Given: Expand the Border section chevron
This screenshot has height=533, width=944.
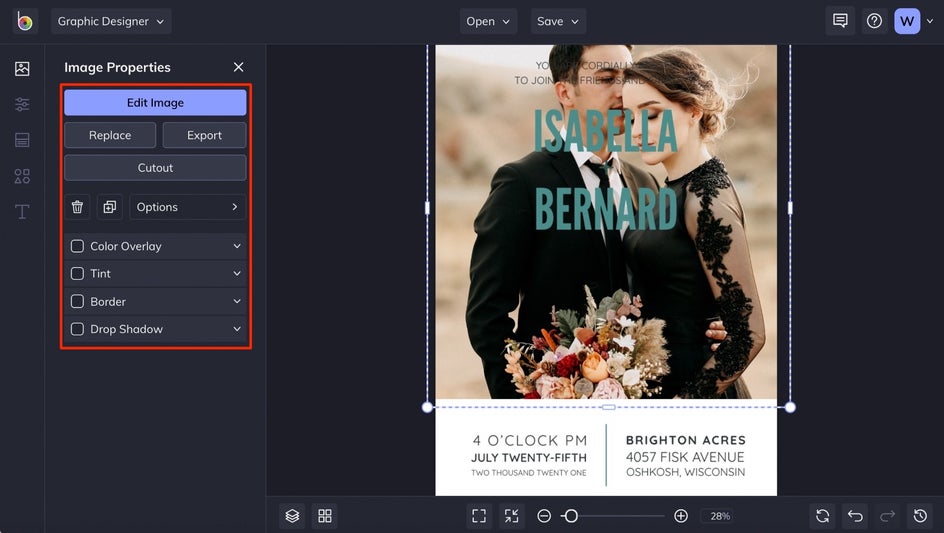Looking at the screenshot, I should click(x=237, y=301).
